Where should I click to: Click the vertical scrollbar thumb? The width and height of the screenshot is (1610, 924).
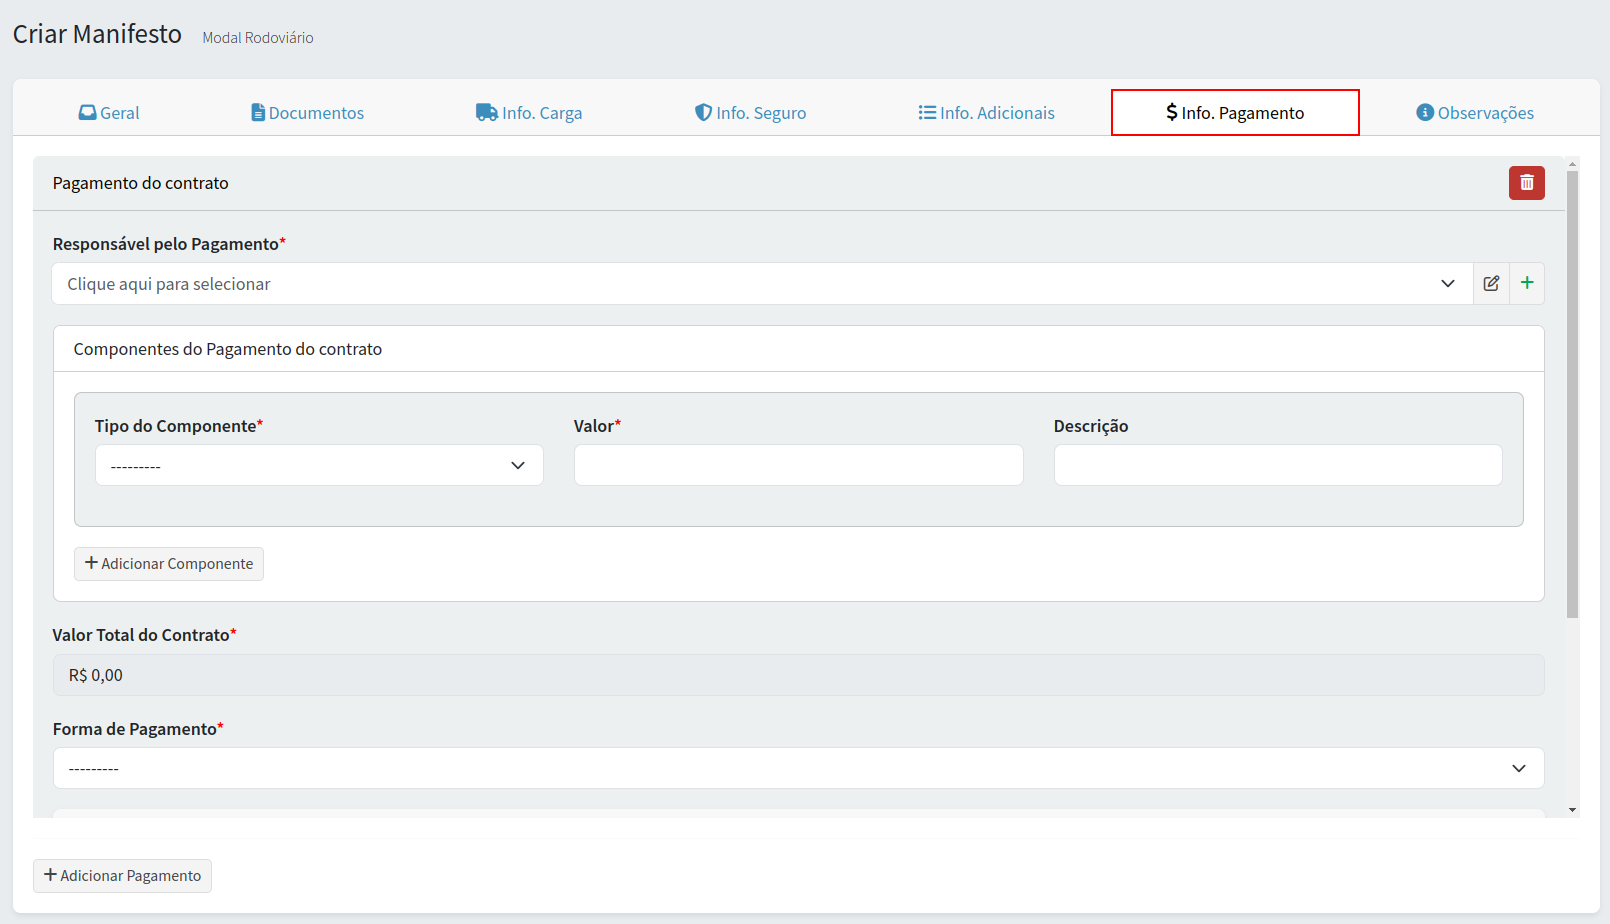point(1572,393)
